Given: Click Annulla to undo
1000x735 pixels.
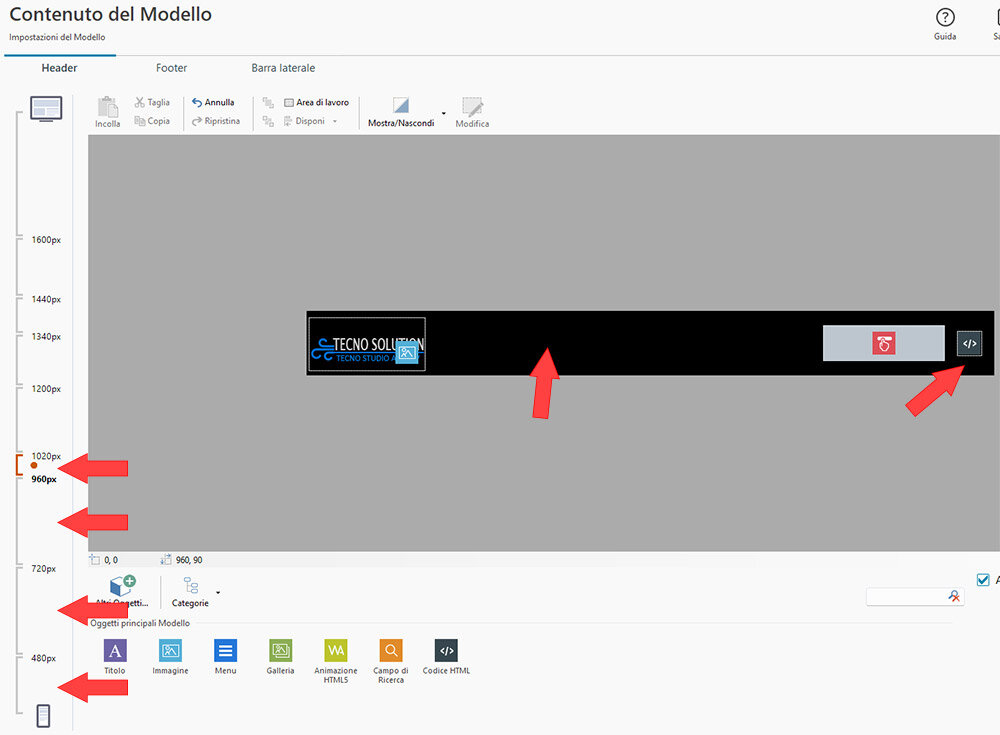Looking at the screenshot, I should (213, 102).
